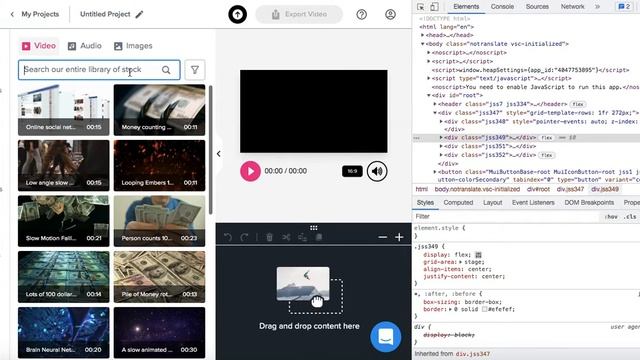Click the black upload arrow button
This screenshot has height=360, width=640.
(x=238, y=15)
